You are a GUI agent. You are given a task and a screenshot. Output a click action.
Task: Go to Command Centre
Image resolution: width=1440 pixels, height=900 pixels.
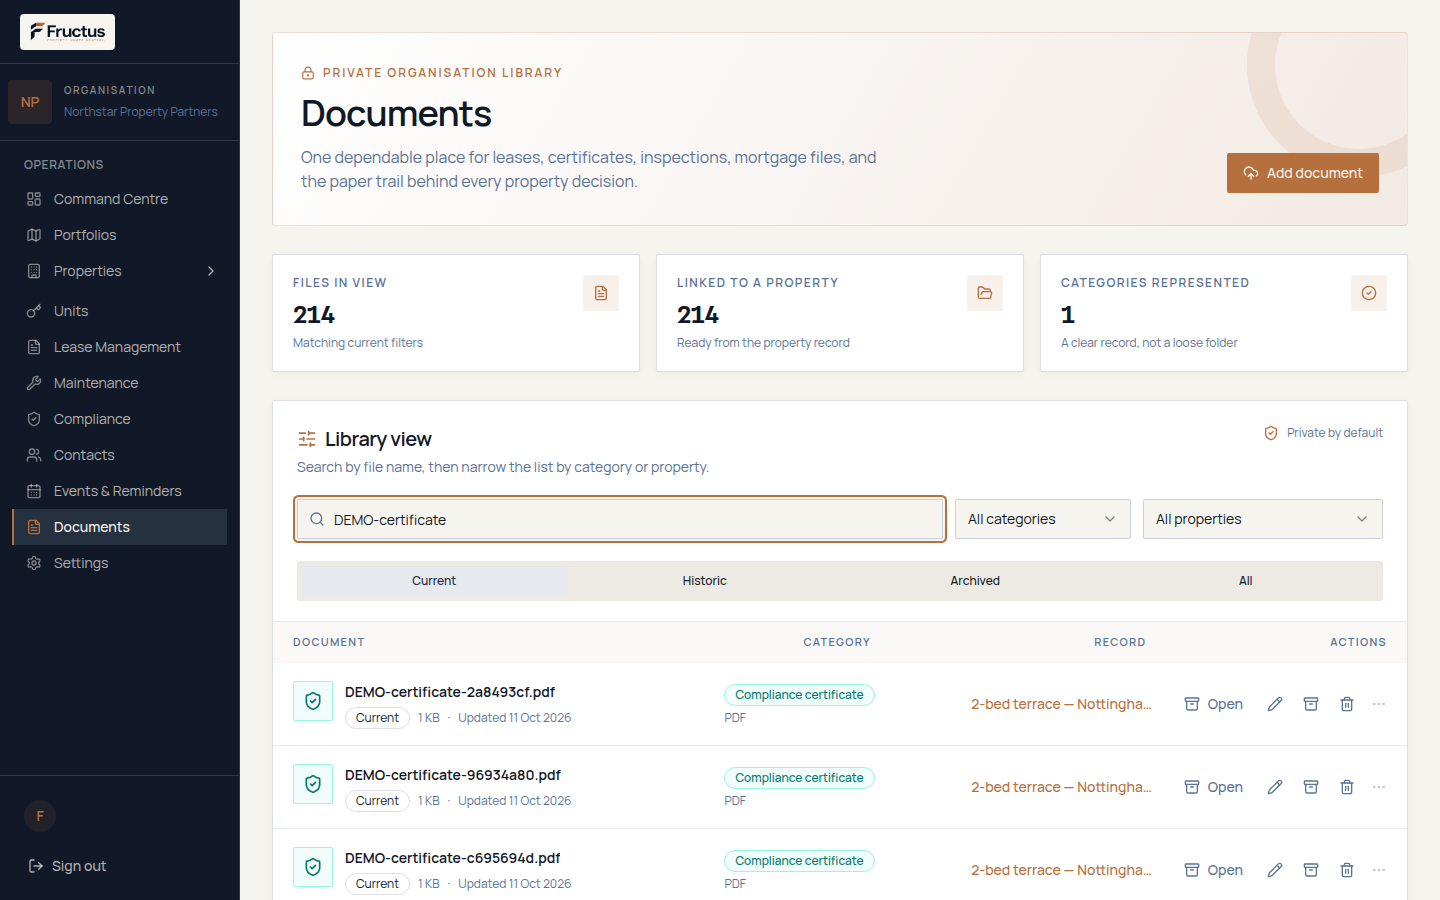click(x=120, y=199)
